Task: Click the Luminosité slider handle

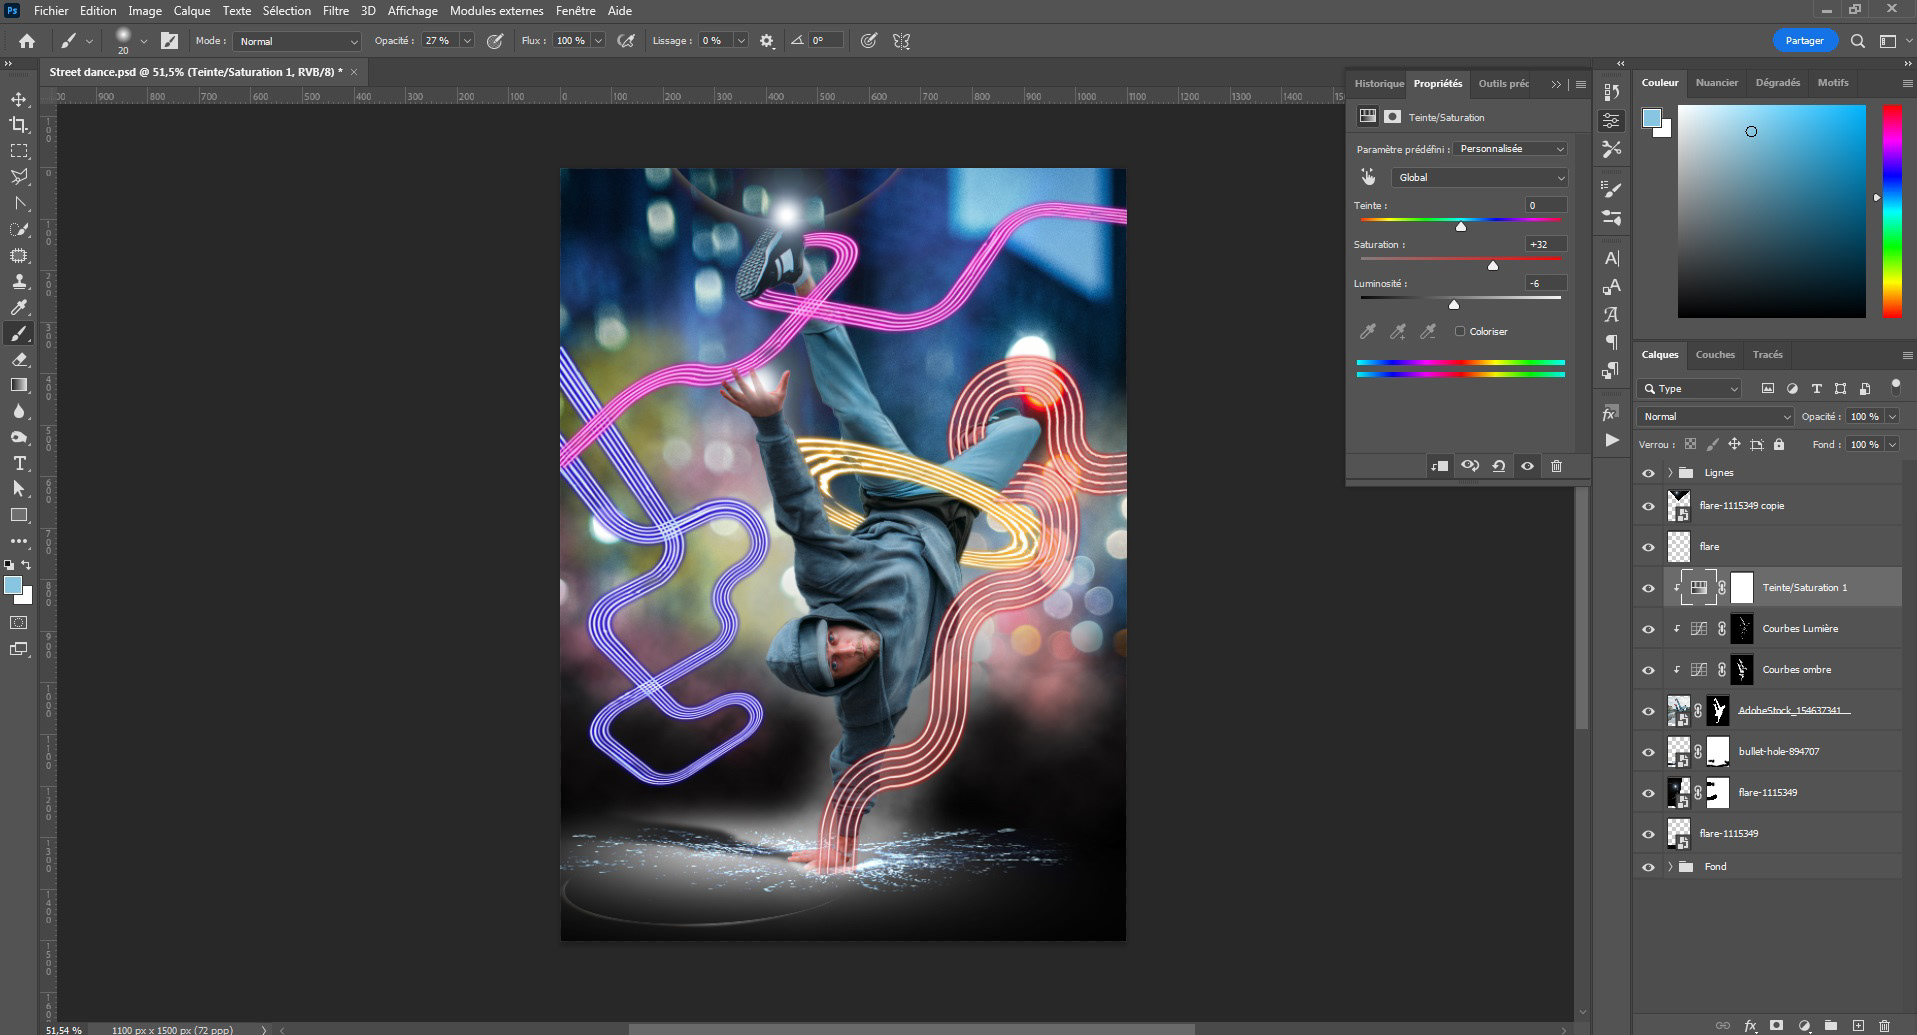Action: tap(1454, 305)
